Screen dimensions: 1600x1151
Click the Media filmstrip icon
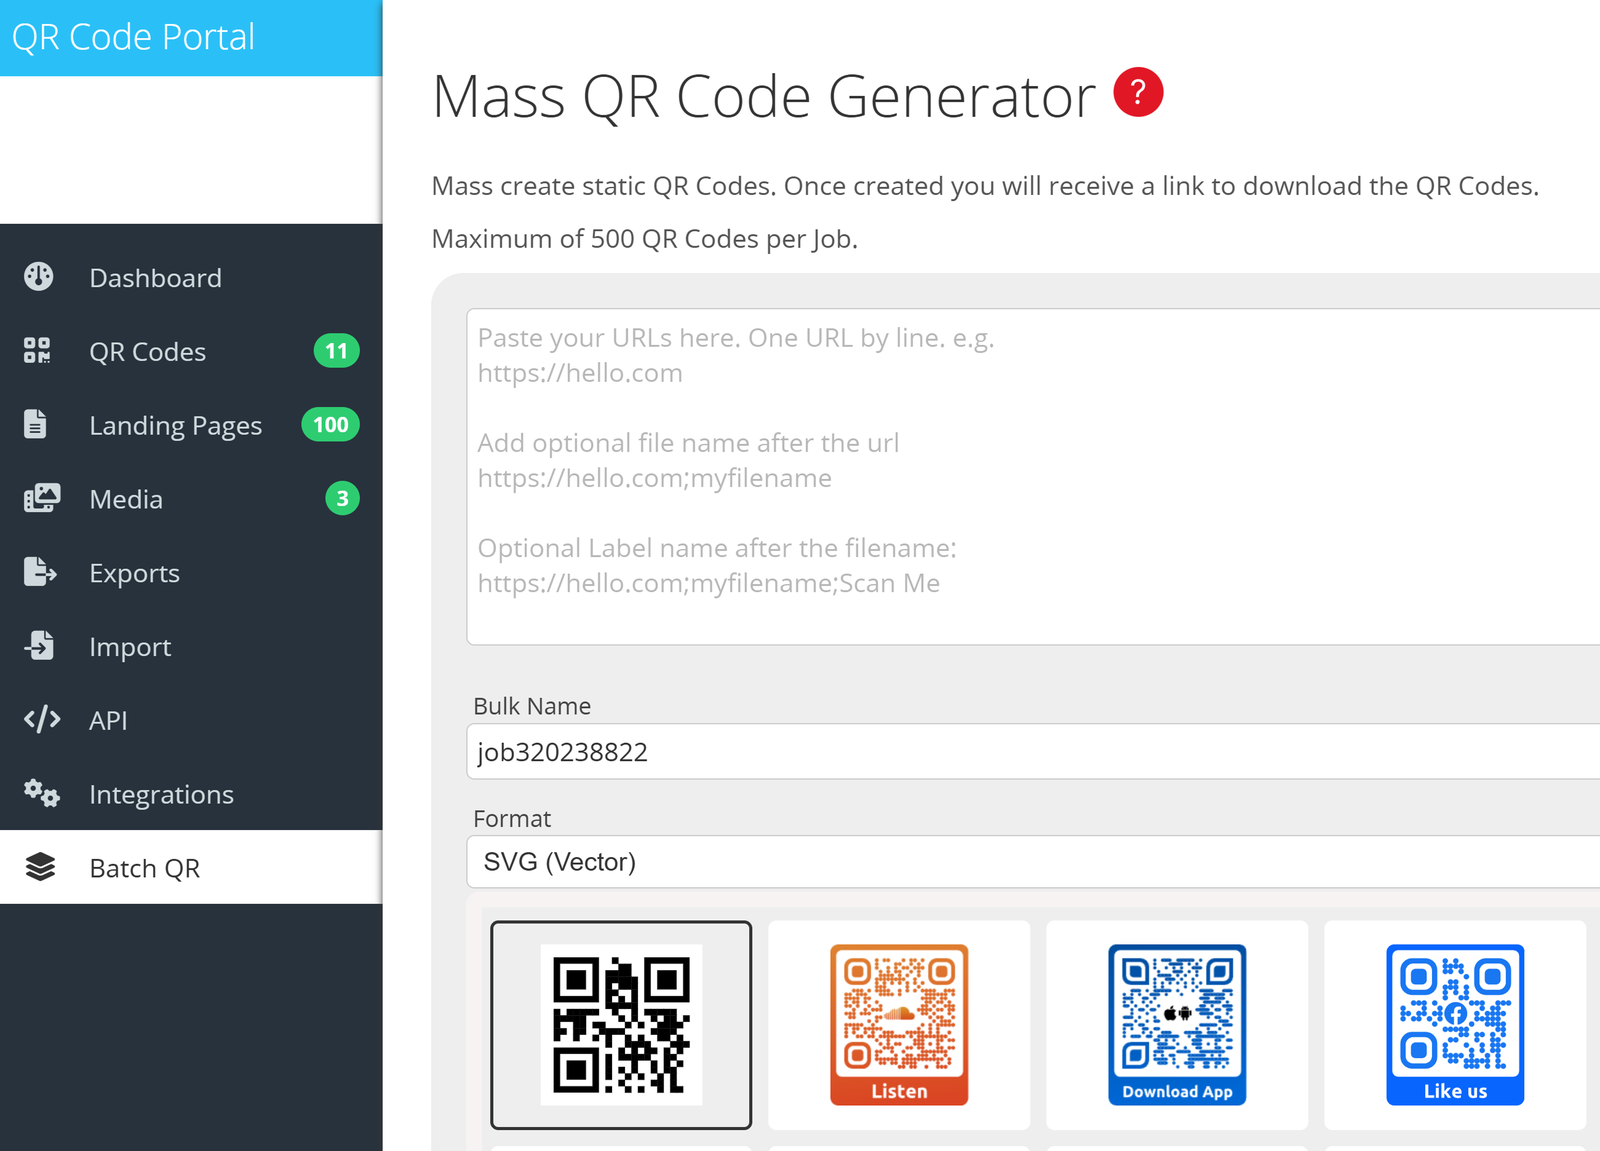(40, 498)
